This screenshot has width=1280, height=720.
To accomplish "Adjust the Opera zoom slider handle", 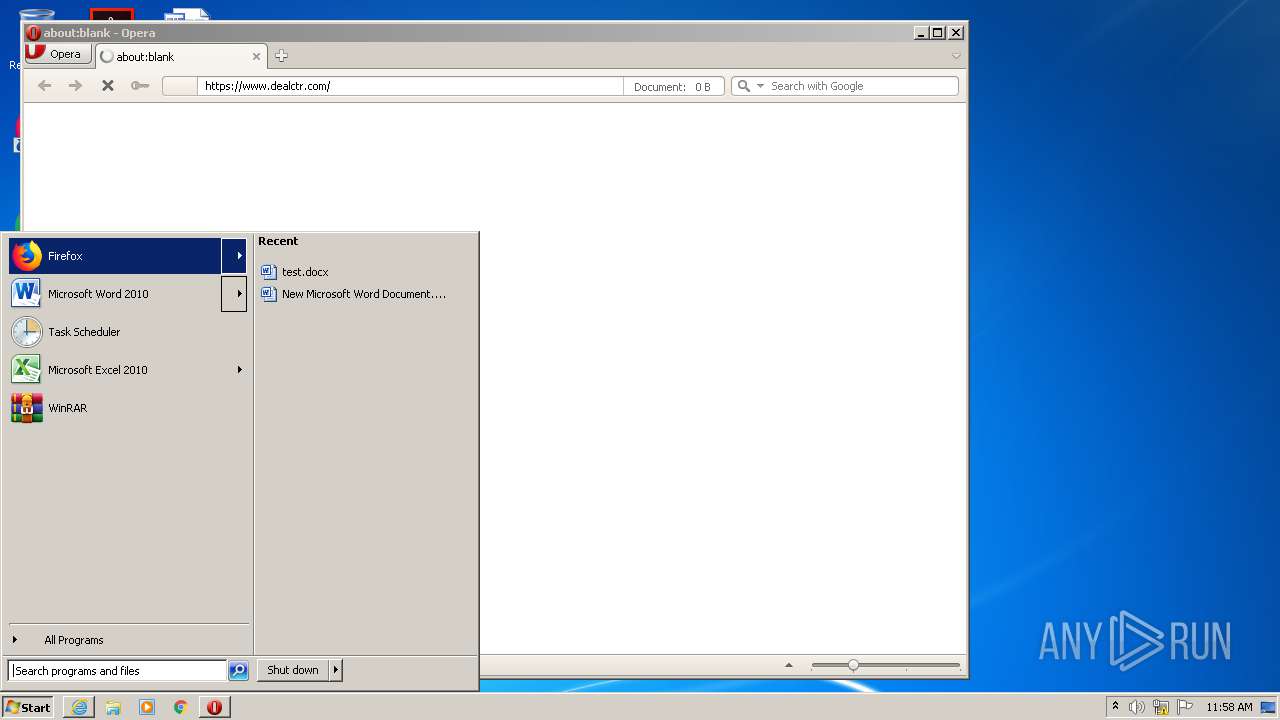I will coord(853,665).
